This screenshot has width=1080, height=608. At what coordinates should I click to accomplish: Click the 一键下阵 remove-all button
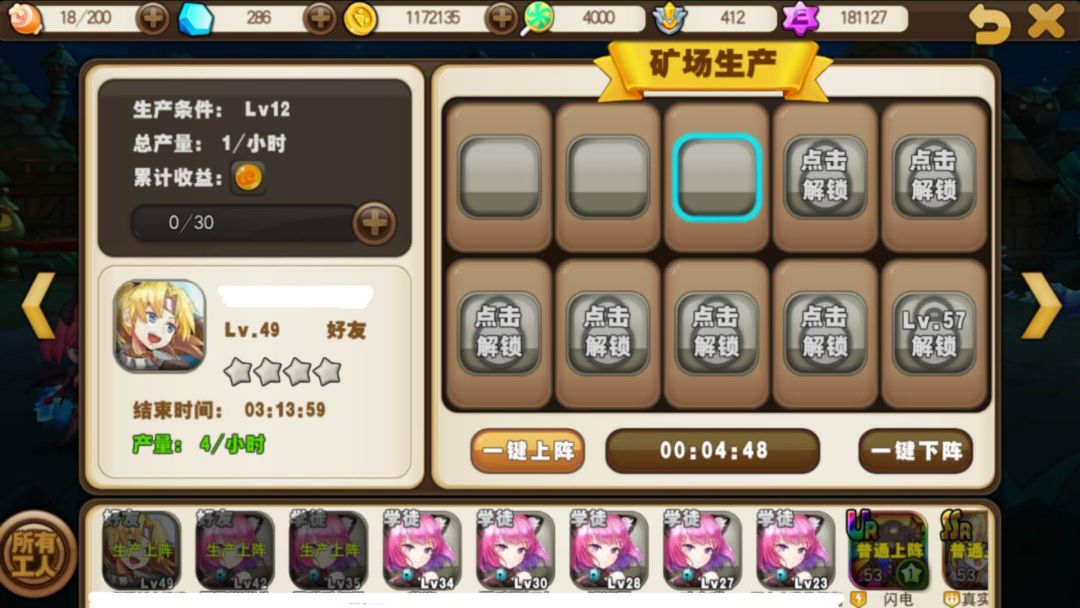(915, 451)
